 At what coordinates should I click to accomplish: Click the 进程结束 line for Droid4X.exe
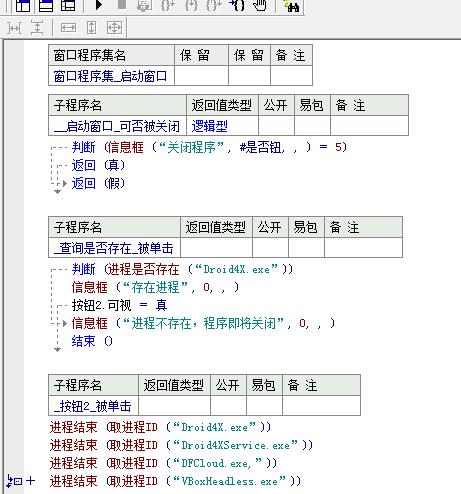160,427
